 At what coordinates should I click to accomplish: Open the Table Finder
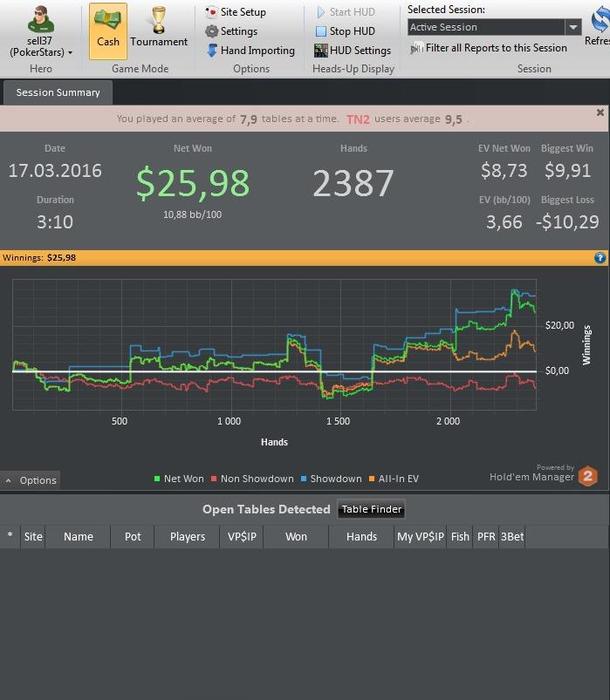371,509
